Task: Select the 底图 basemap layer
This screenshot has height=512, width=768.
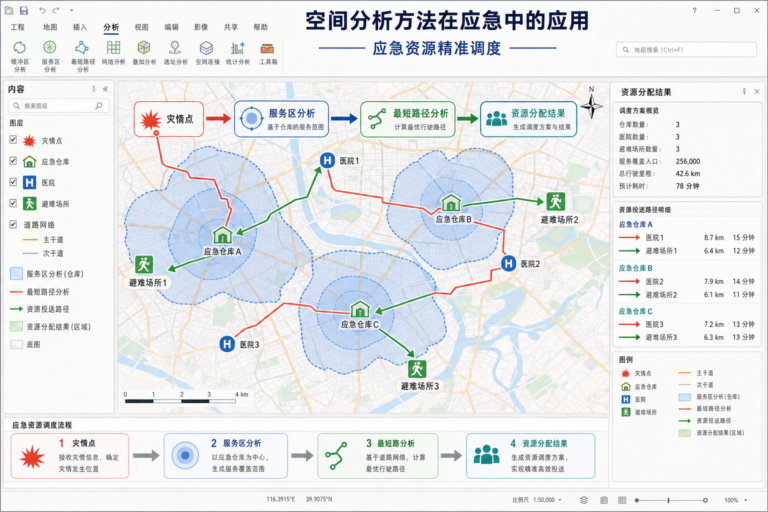Action: pos(25,344)
